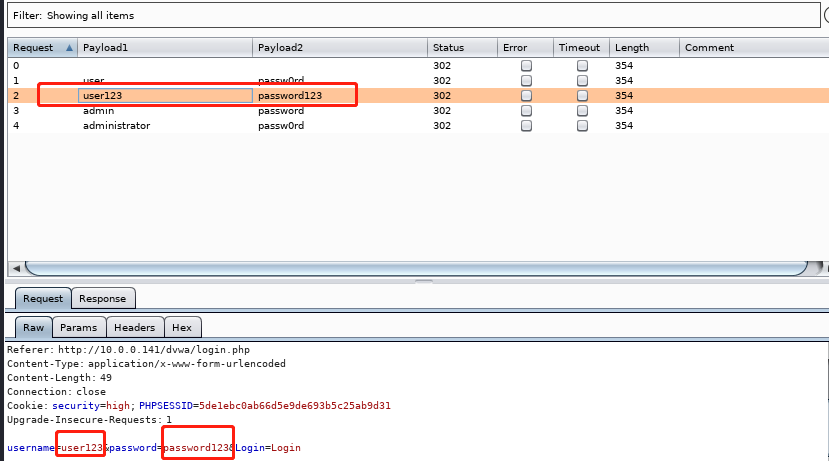Click the PHPSESSID cookie value
This screenshot has height=461, width=829.
pyautogui.click(x=294, y=406)
